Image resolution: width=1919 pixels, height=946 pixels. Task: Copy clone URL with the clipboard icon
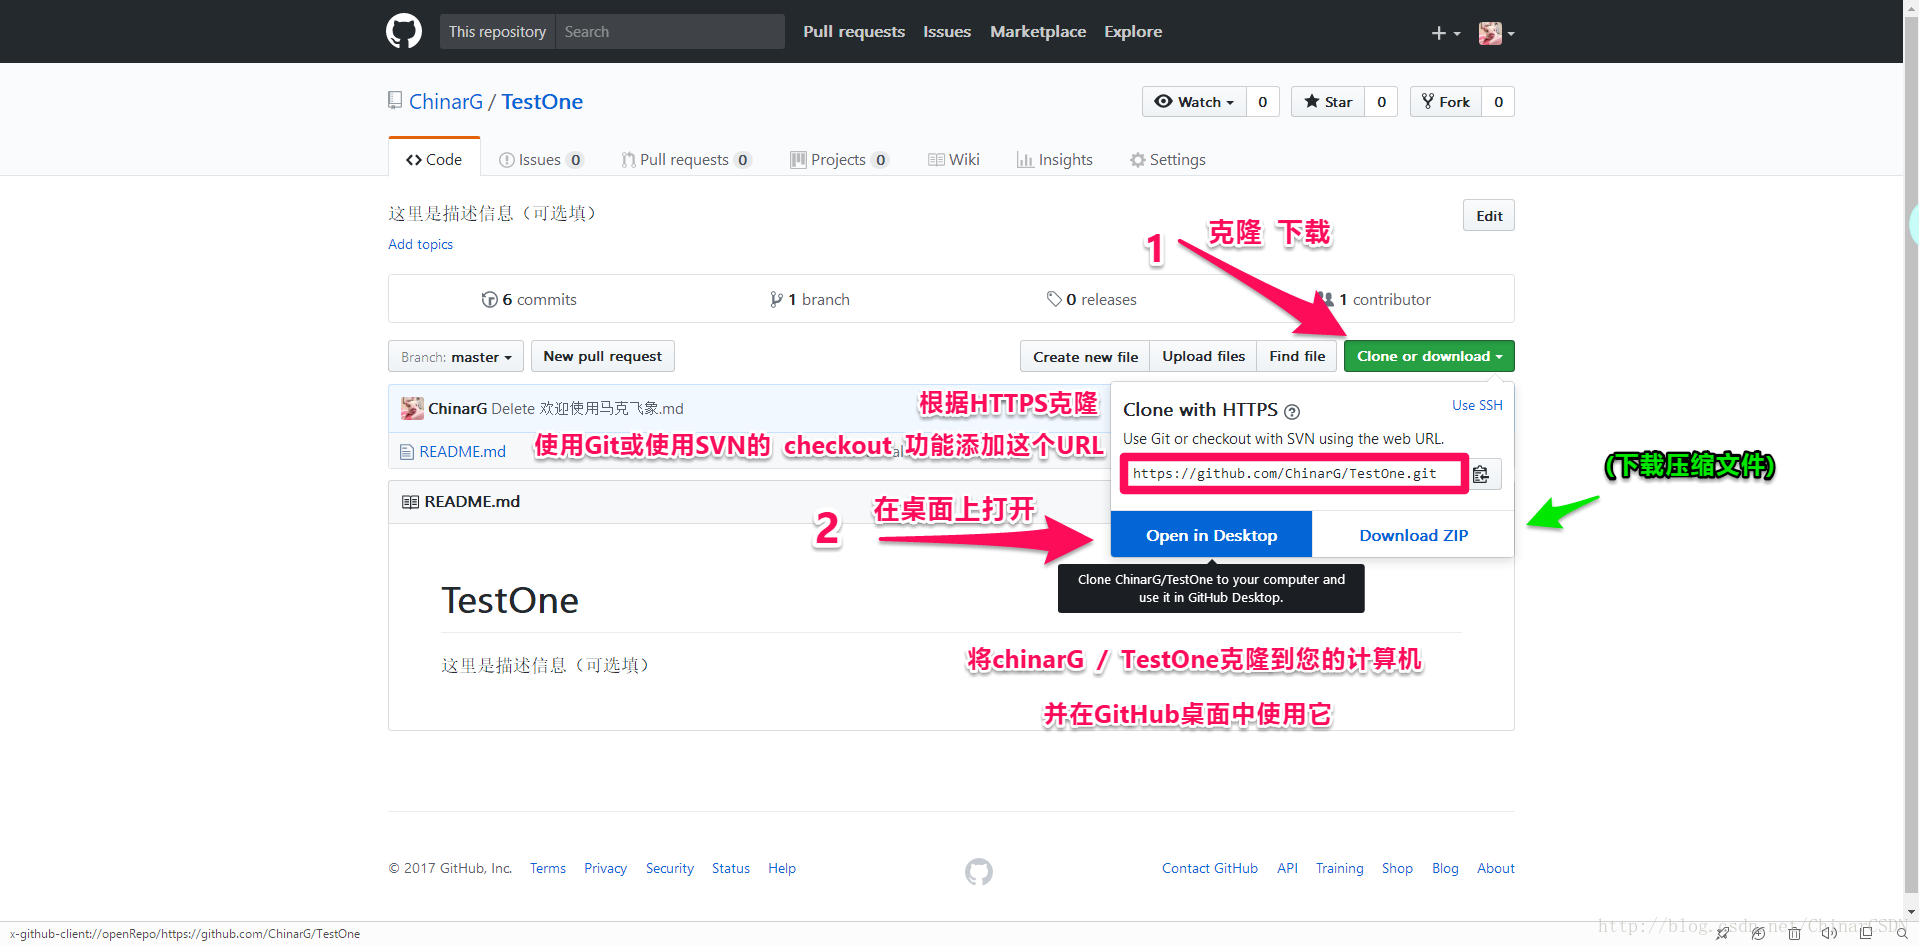tap(1481, 474)
